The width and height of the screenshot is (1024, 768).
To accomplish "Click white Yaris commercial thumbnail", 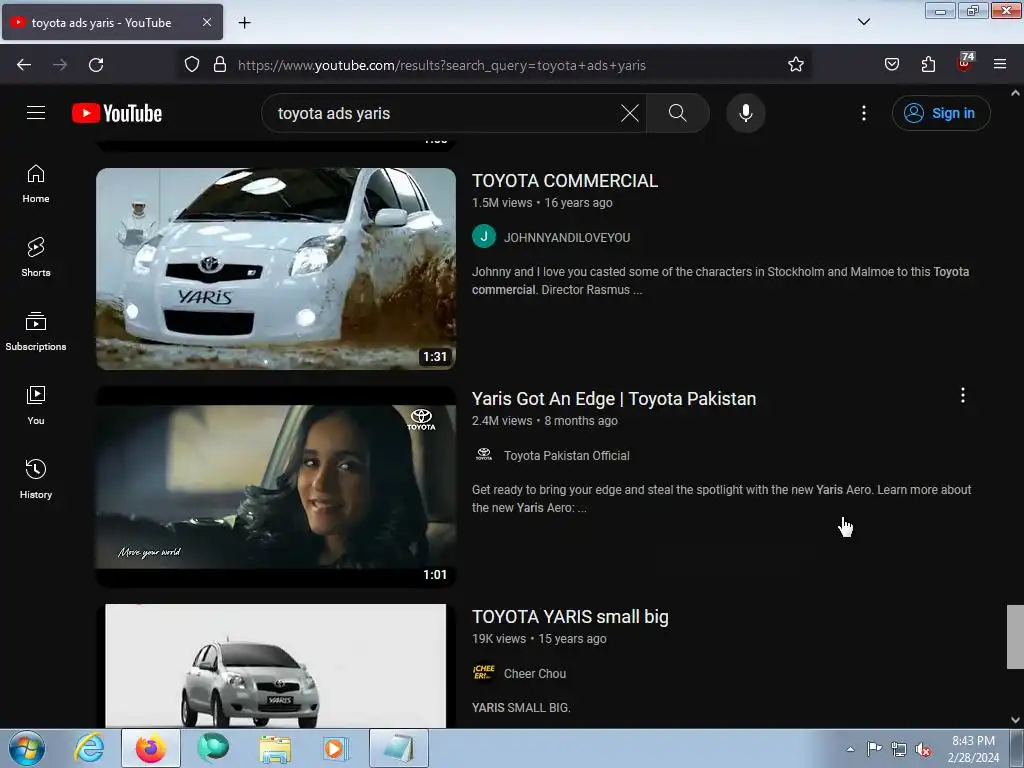I will click(276, 269).
